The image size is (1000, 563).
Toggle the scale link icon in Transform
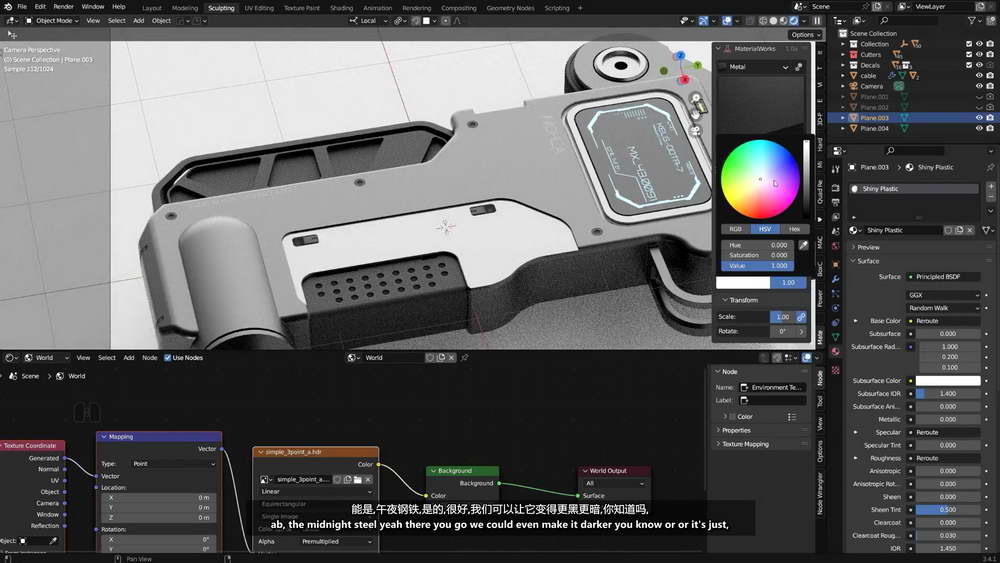pyautogui.click(x=801, y=317)
